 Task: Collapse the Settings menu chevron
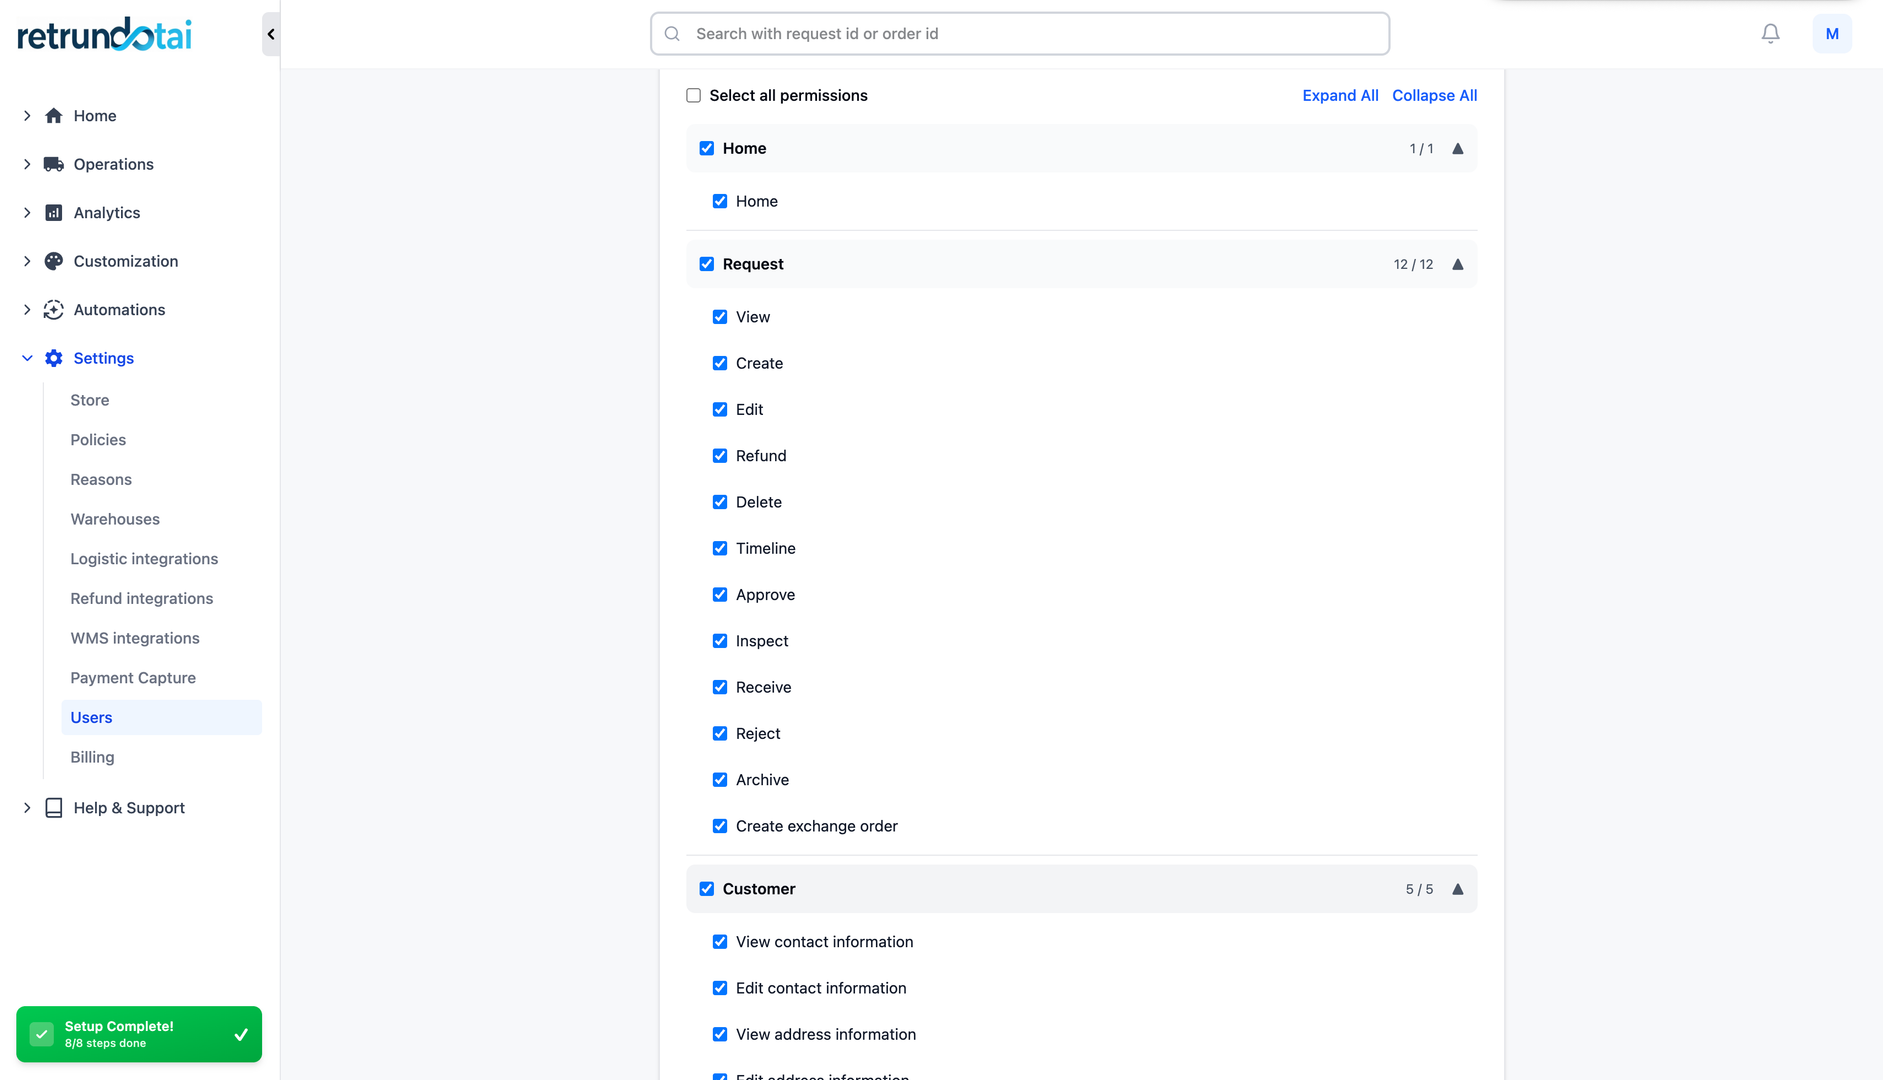tap(27, 358)
